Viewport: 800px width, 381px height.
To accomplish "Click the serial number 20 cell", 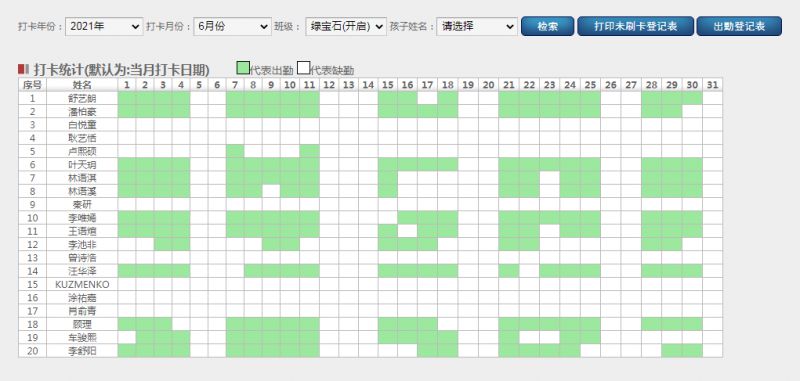I will tap(32, 350).
